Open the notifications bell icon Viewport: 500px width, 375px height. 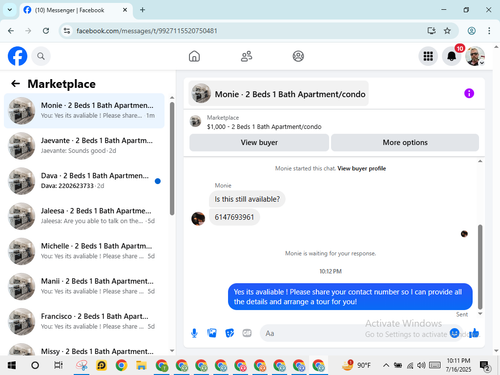click(x=452, y=56)
